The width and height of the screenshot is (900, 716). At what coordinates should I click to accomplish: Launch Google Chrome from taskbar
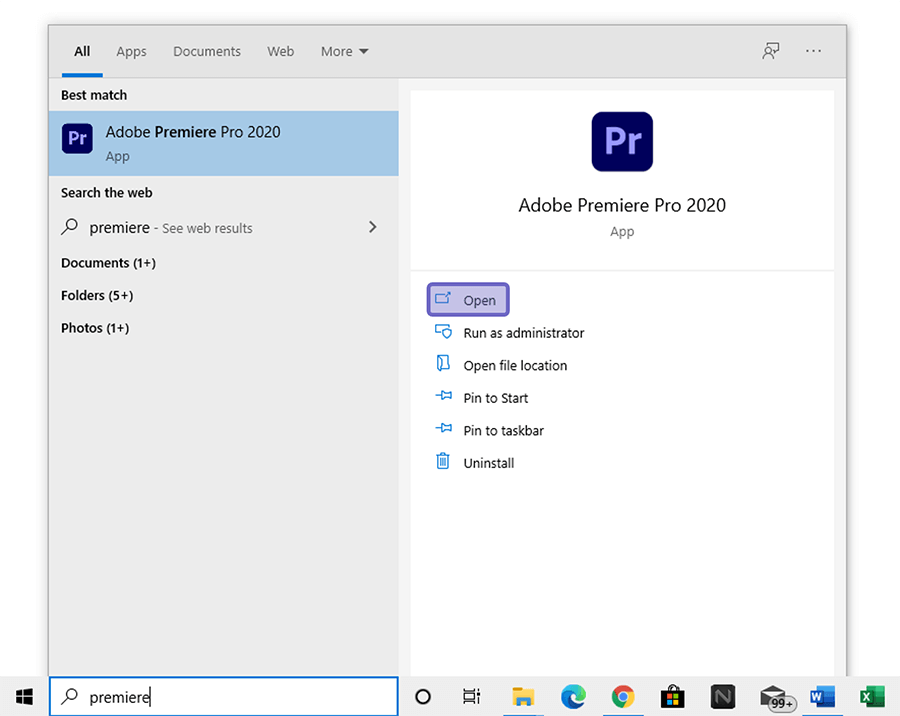[623, 696]
